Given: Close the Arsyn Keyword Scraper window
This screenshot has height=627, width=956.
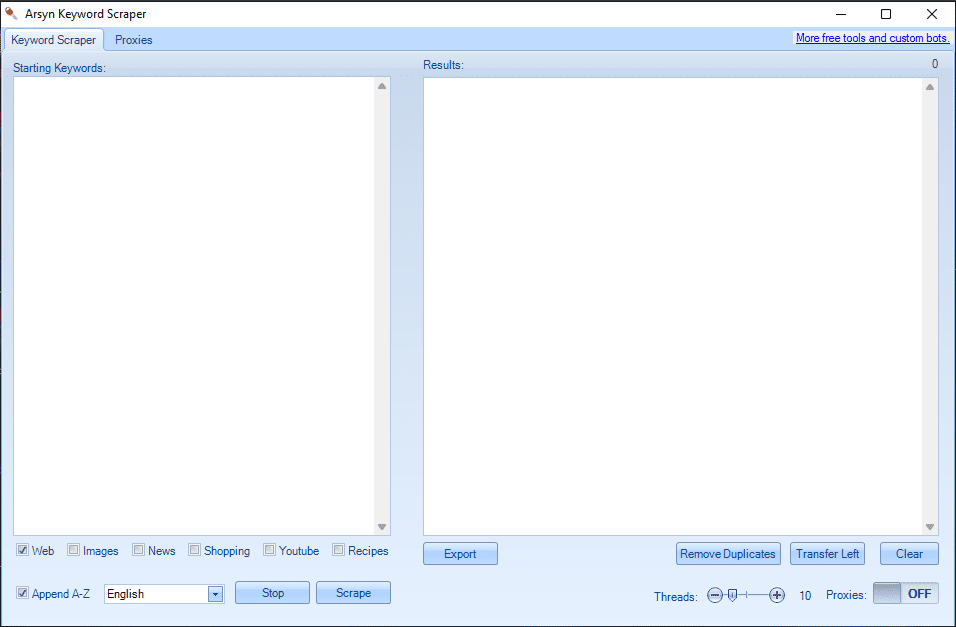Looking at the screenshot, I should pos(932,14).
